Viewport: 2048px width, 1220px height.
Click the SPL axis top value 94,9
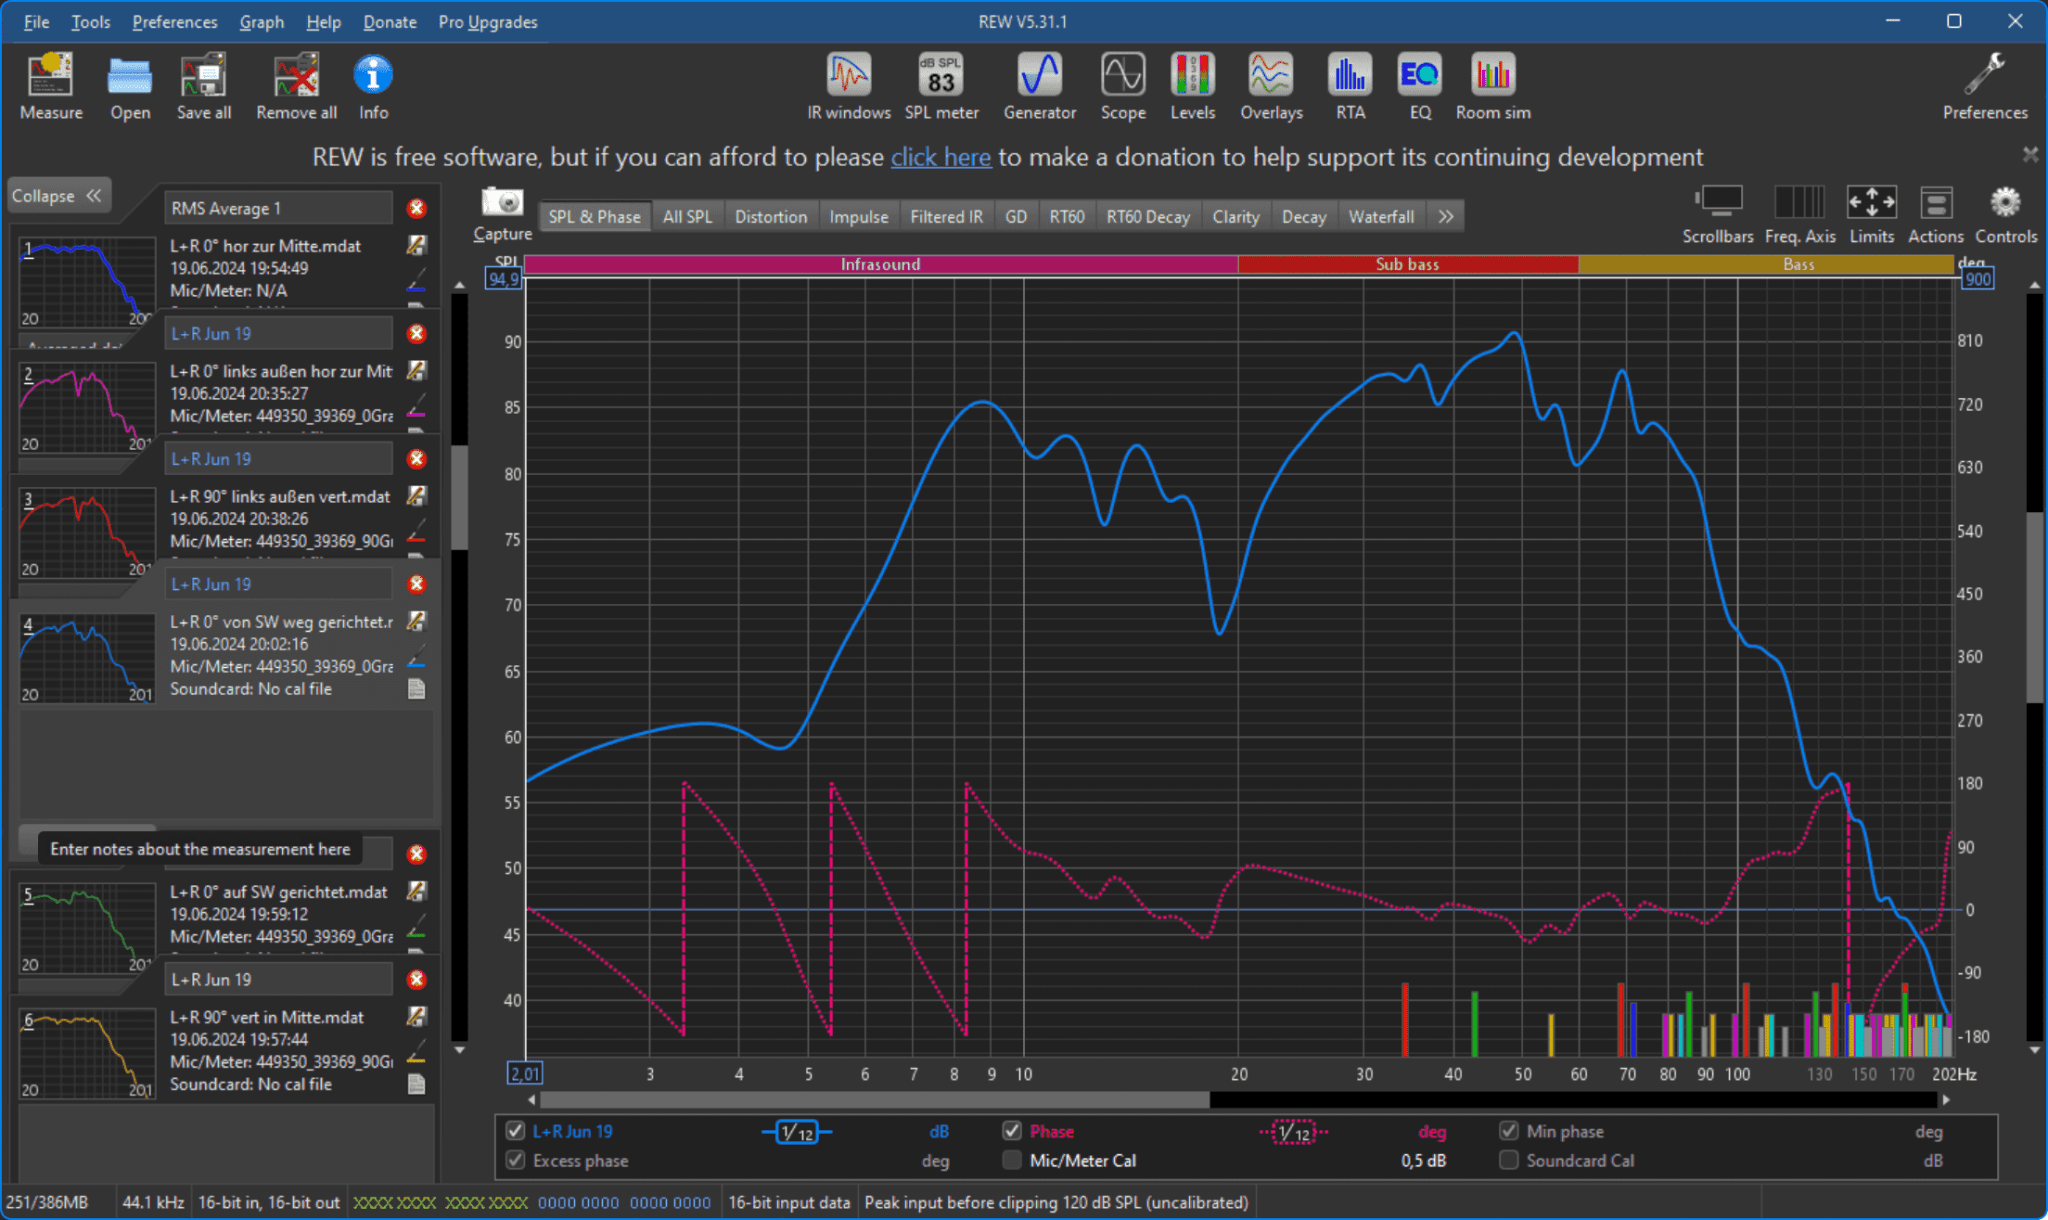(x=503, y=279)
